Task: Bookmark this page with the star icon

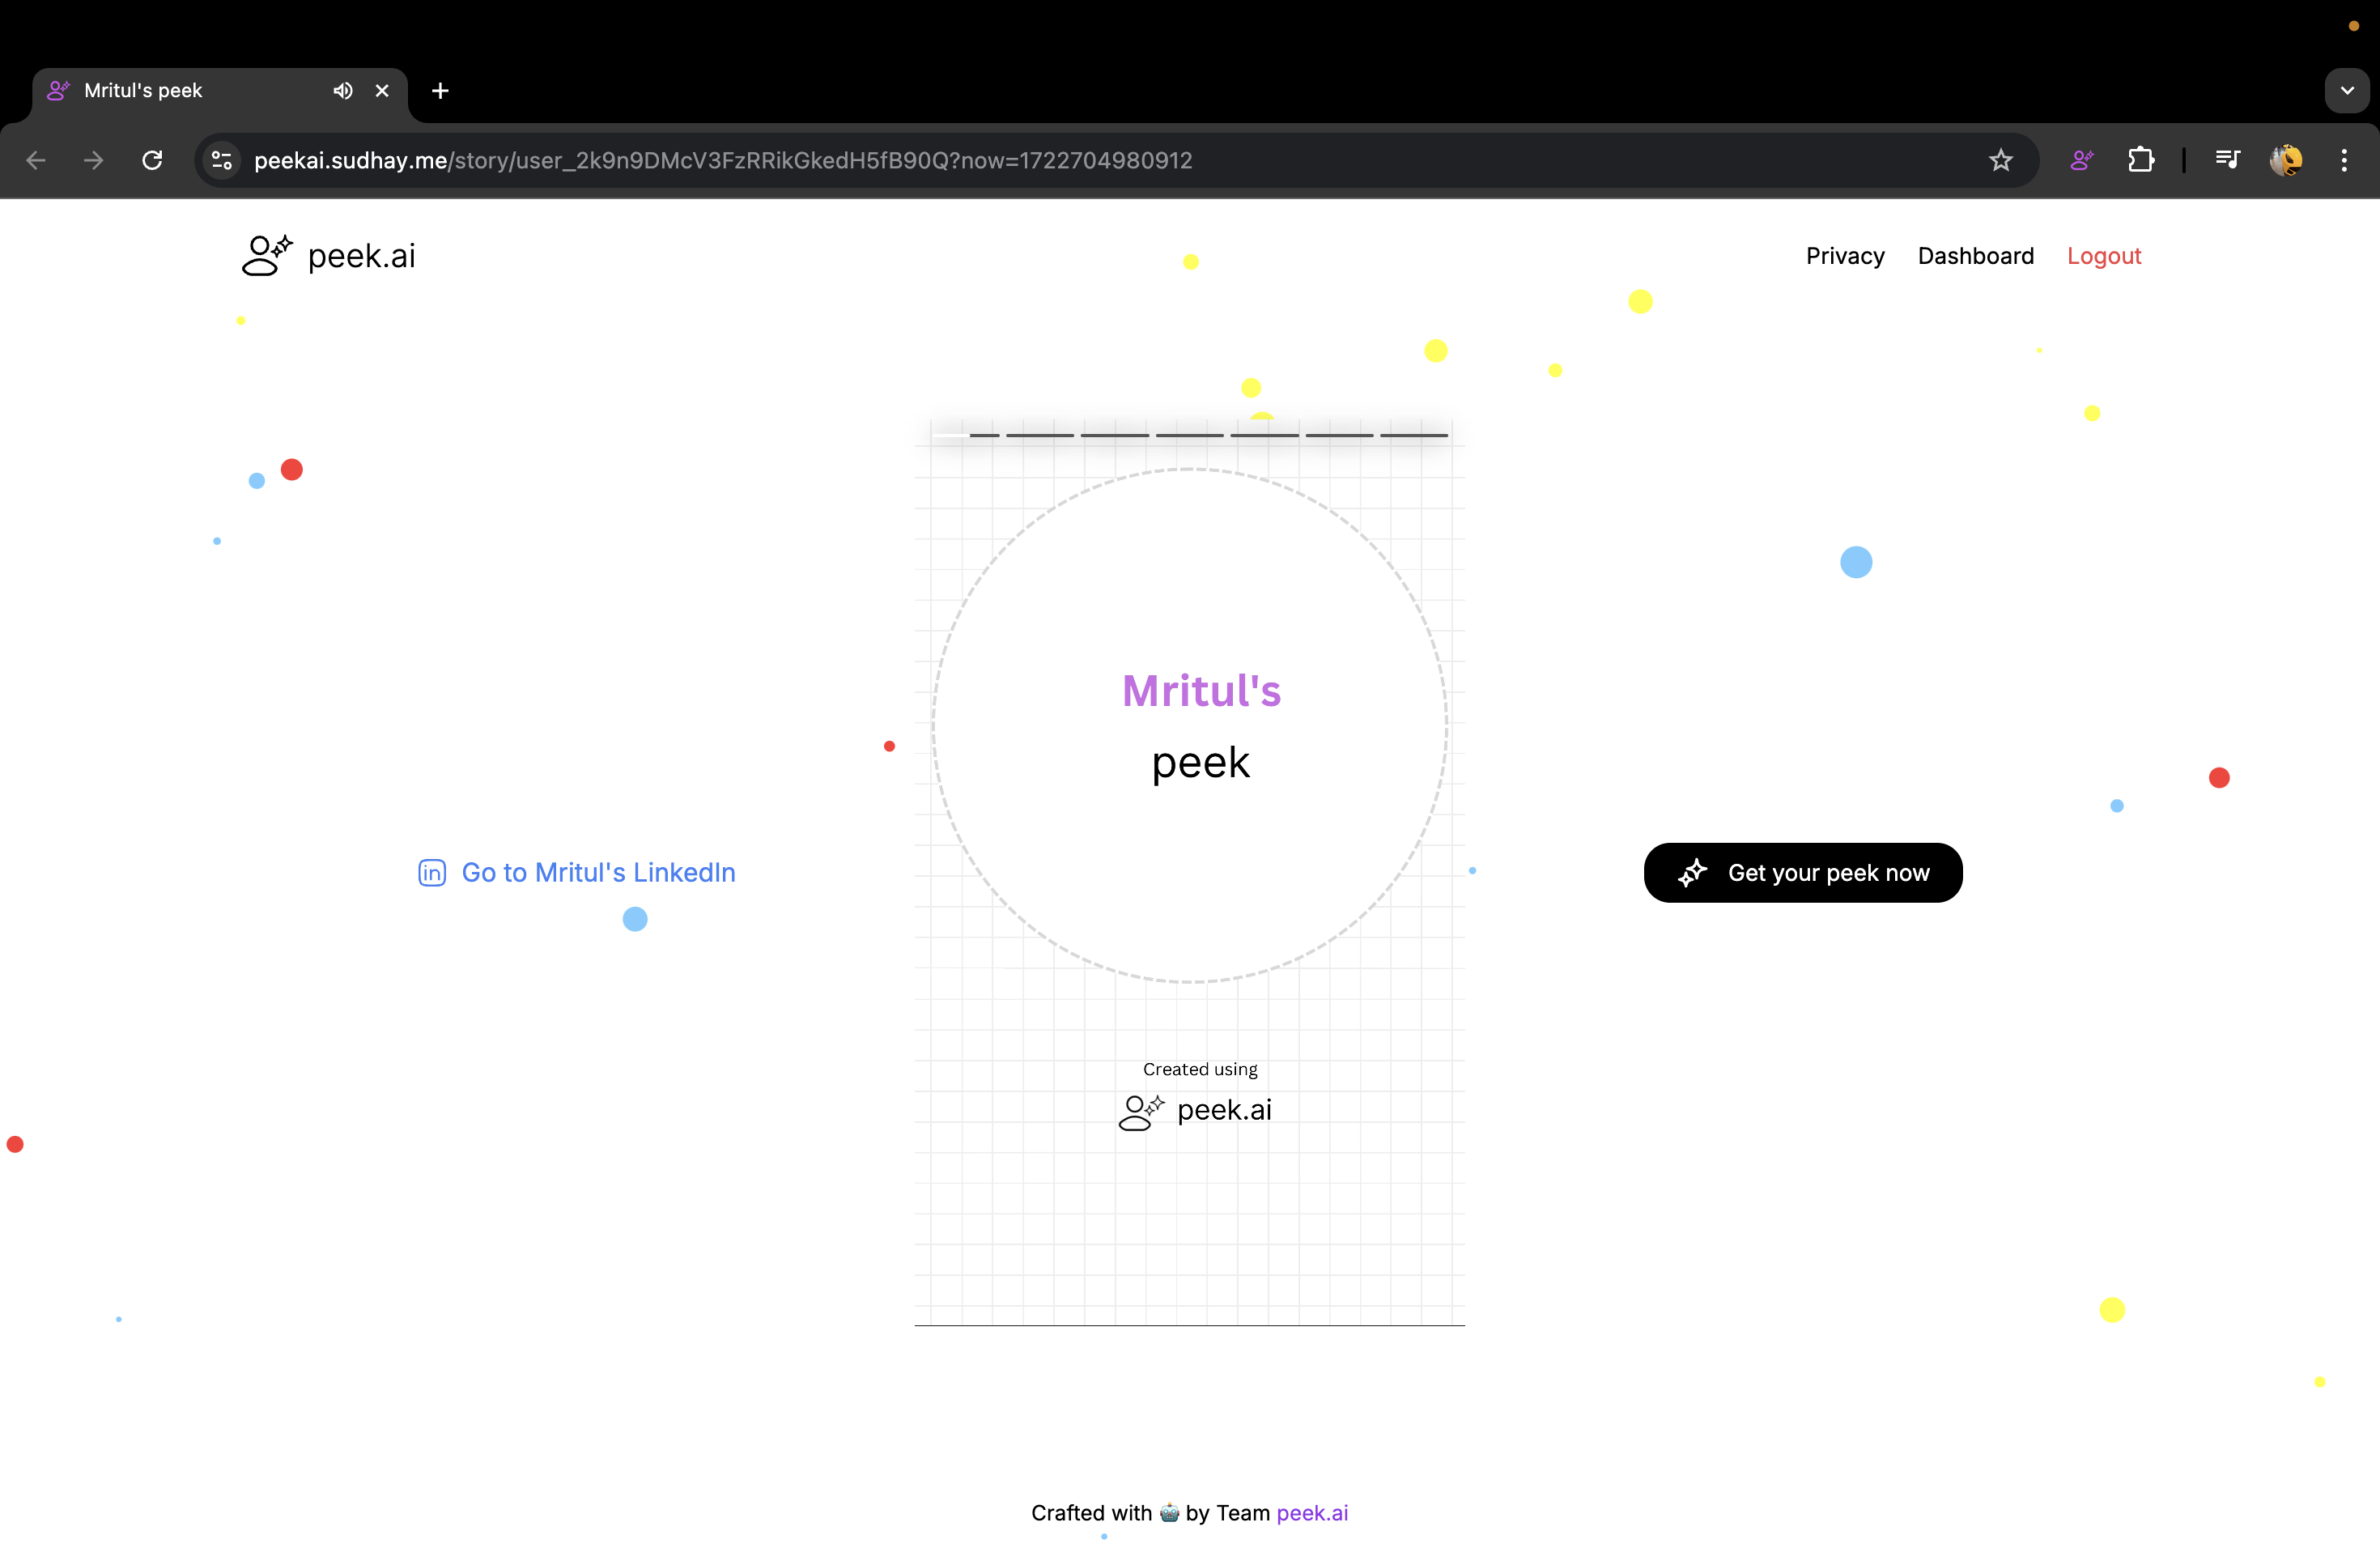Action: click(x=2000, y=160)
